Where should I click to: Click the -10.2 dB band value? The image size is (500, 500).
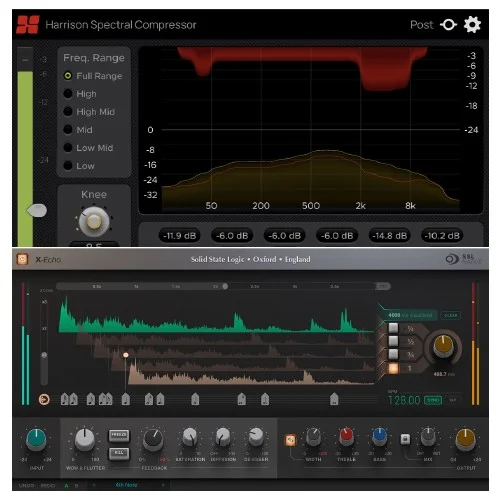442,236
